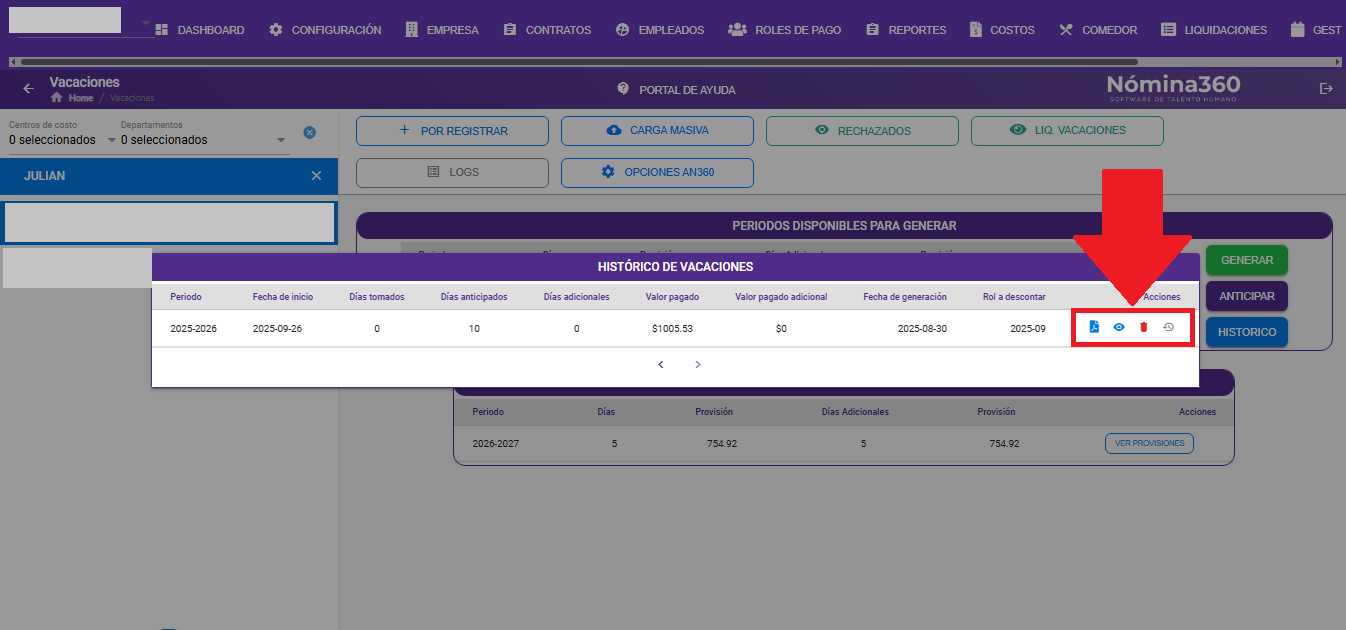The image size is (1346, 630).
Task: Click the Valor pagado column header
Action: coord(672,297)
